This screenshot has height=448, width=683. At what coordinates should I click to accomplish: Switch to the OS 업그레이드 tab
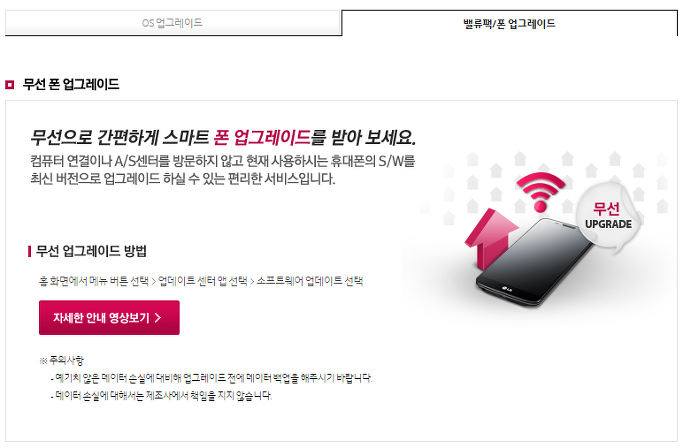click(x=173, y=23)
